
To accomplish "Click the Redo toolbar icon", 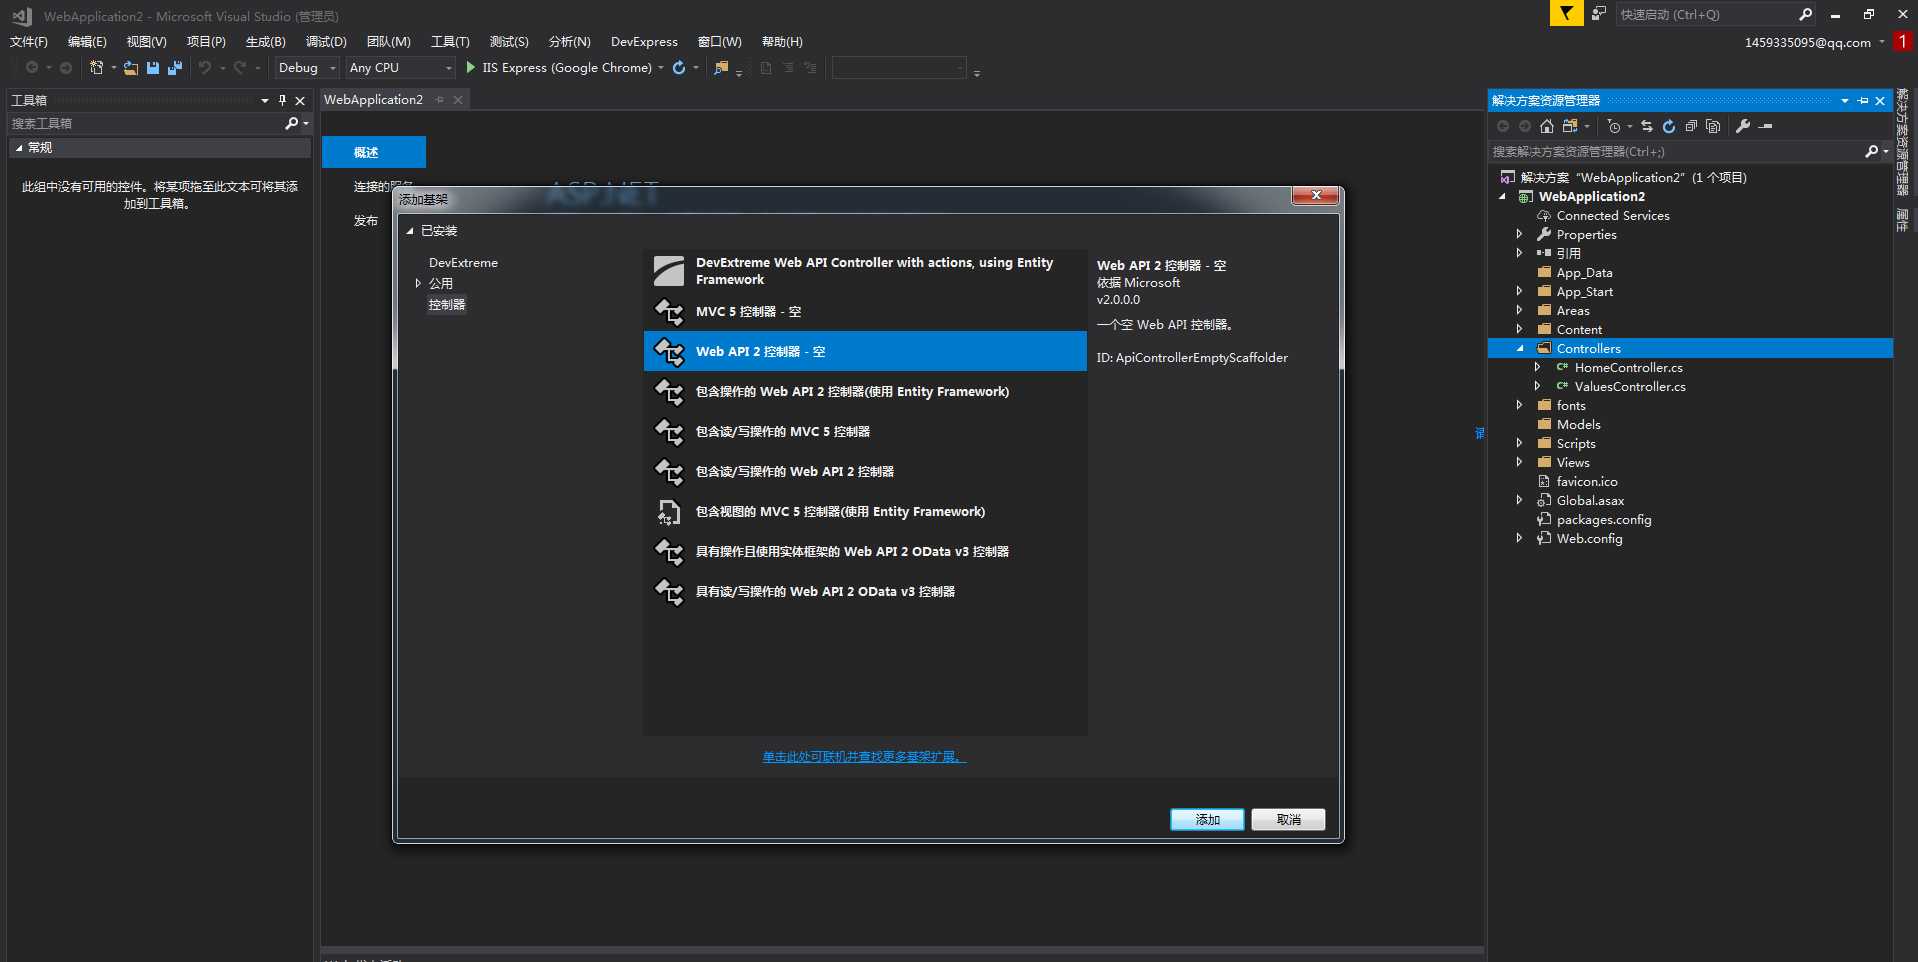I will [240, 68].
